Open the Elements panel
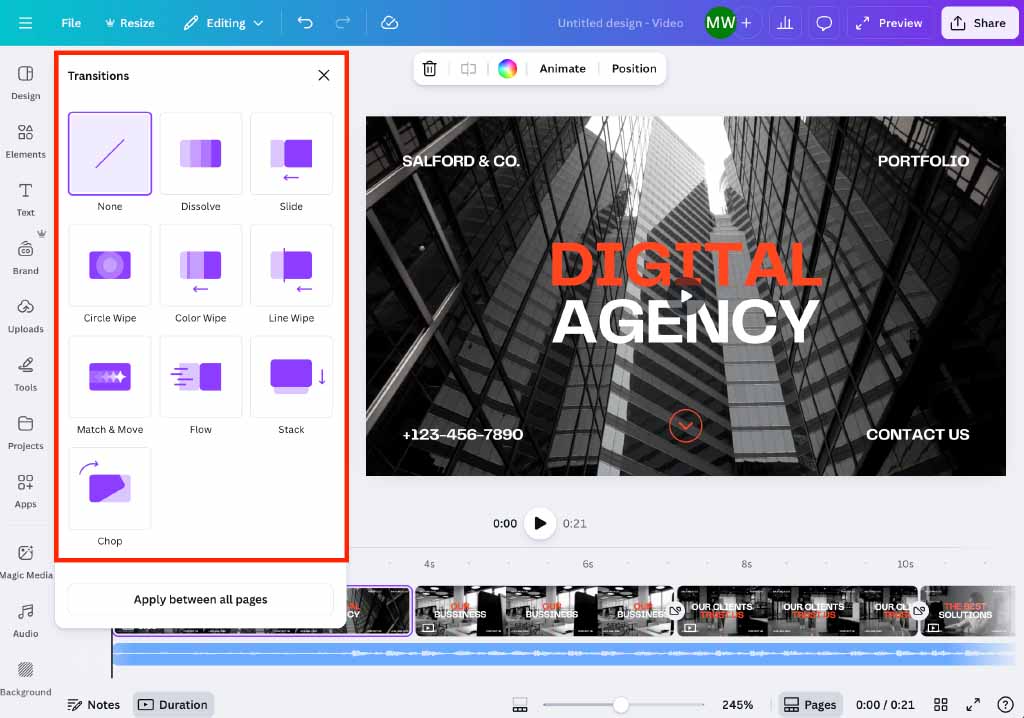The width and height of the screenshot is (1024, 718). pos(25,140)
